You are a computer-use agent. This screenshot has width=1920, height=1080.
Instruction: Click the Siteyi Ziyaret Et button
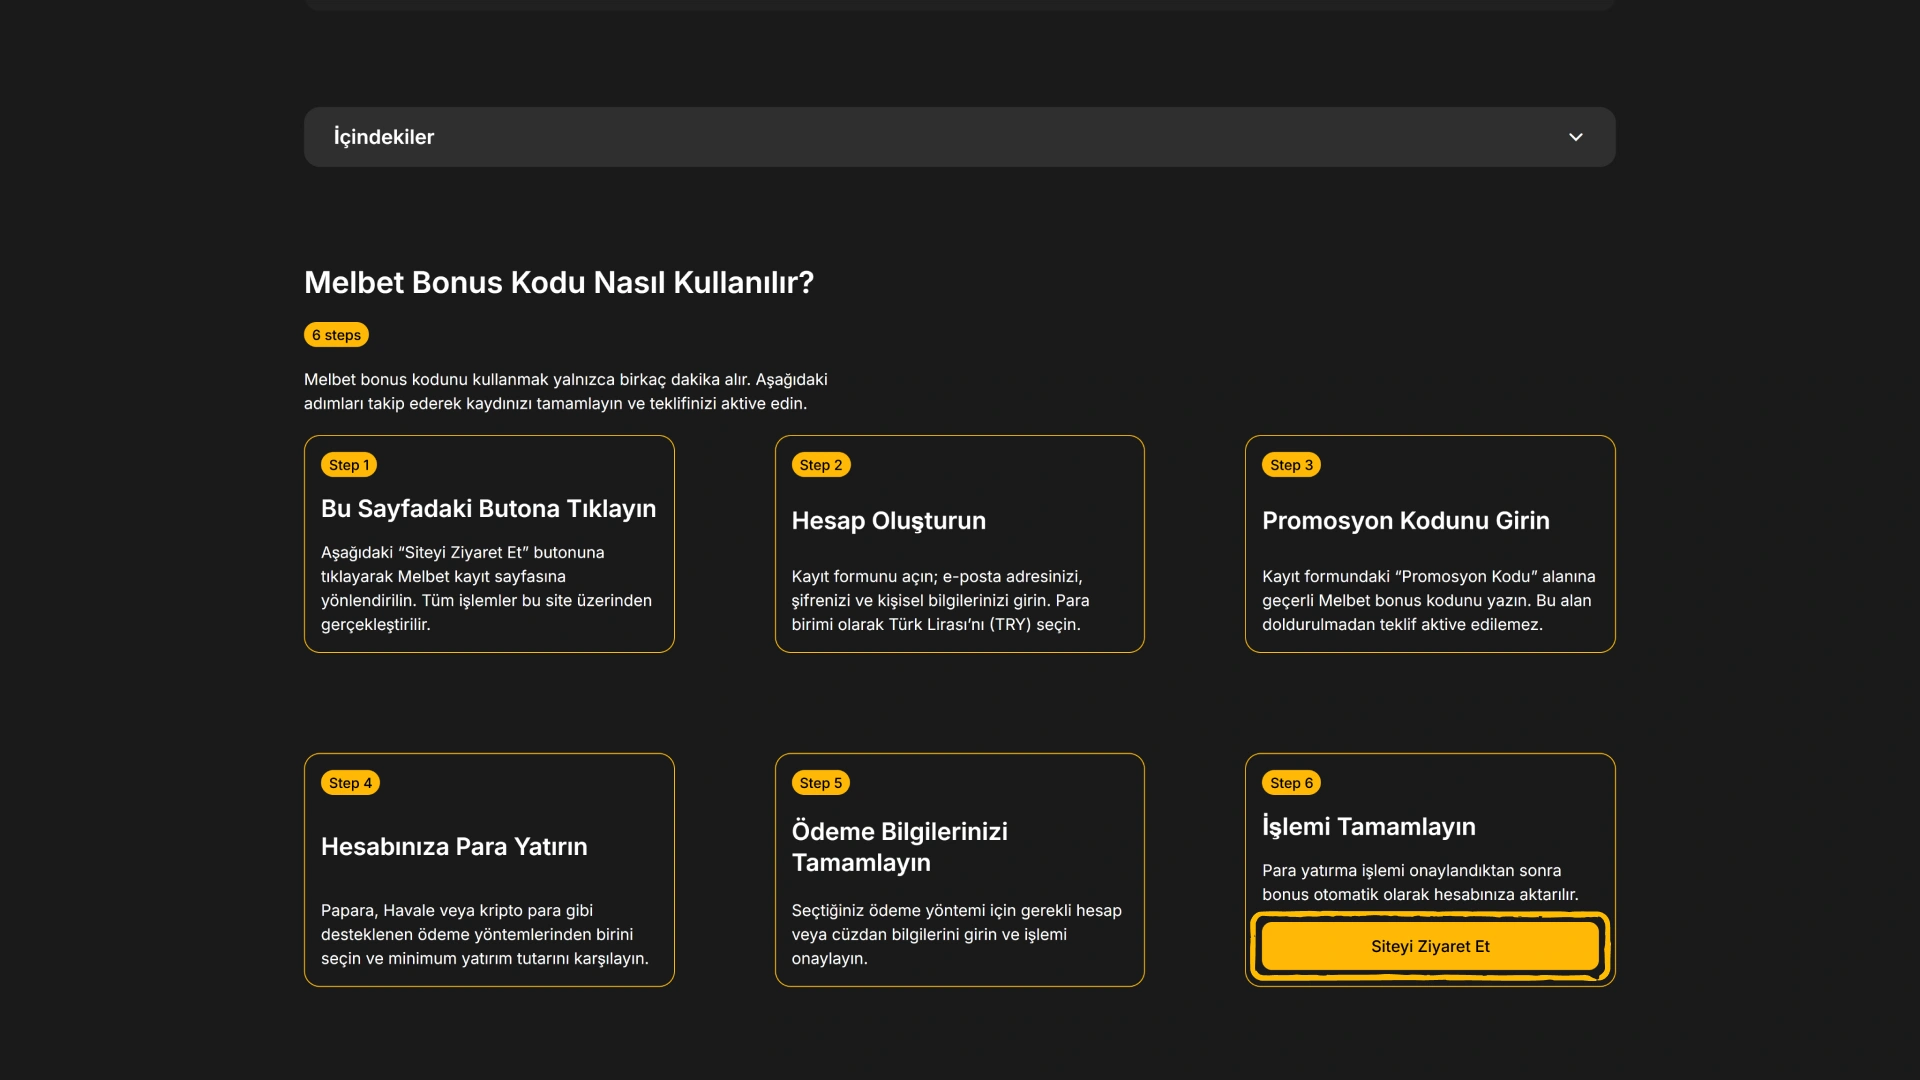click(x=1429, y=946)
